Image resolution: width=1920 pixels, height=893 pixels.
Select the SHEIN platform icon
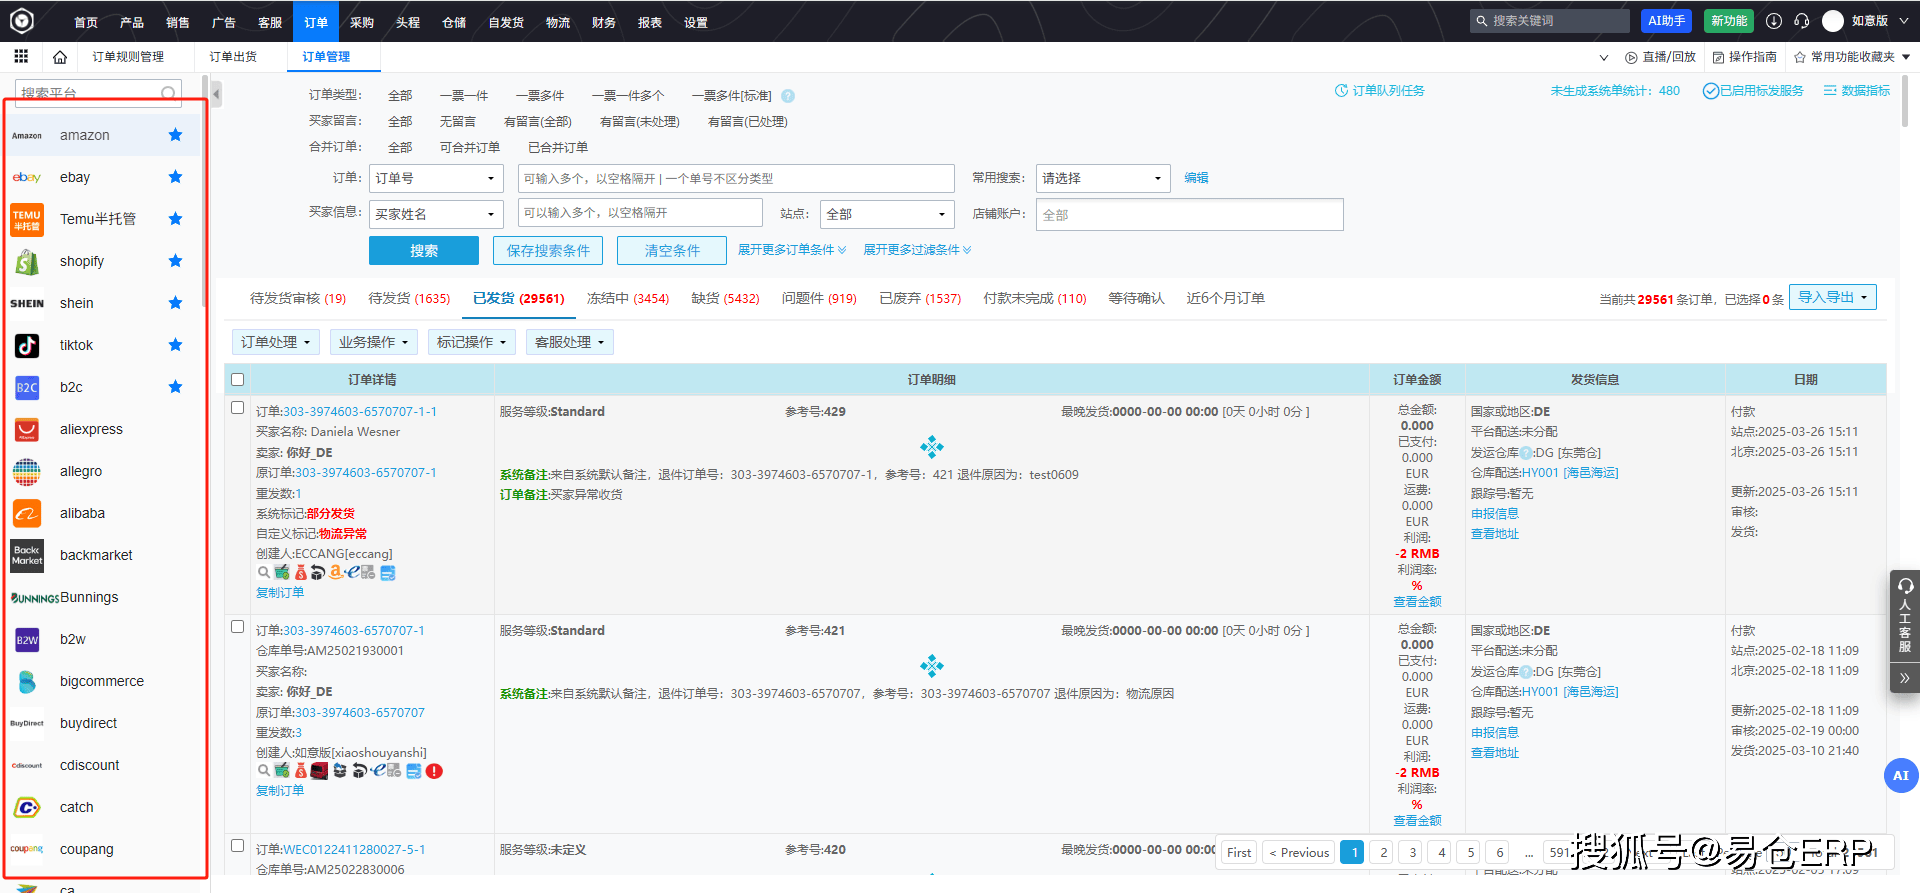[27, 303]
